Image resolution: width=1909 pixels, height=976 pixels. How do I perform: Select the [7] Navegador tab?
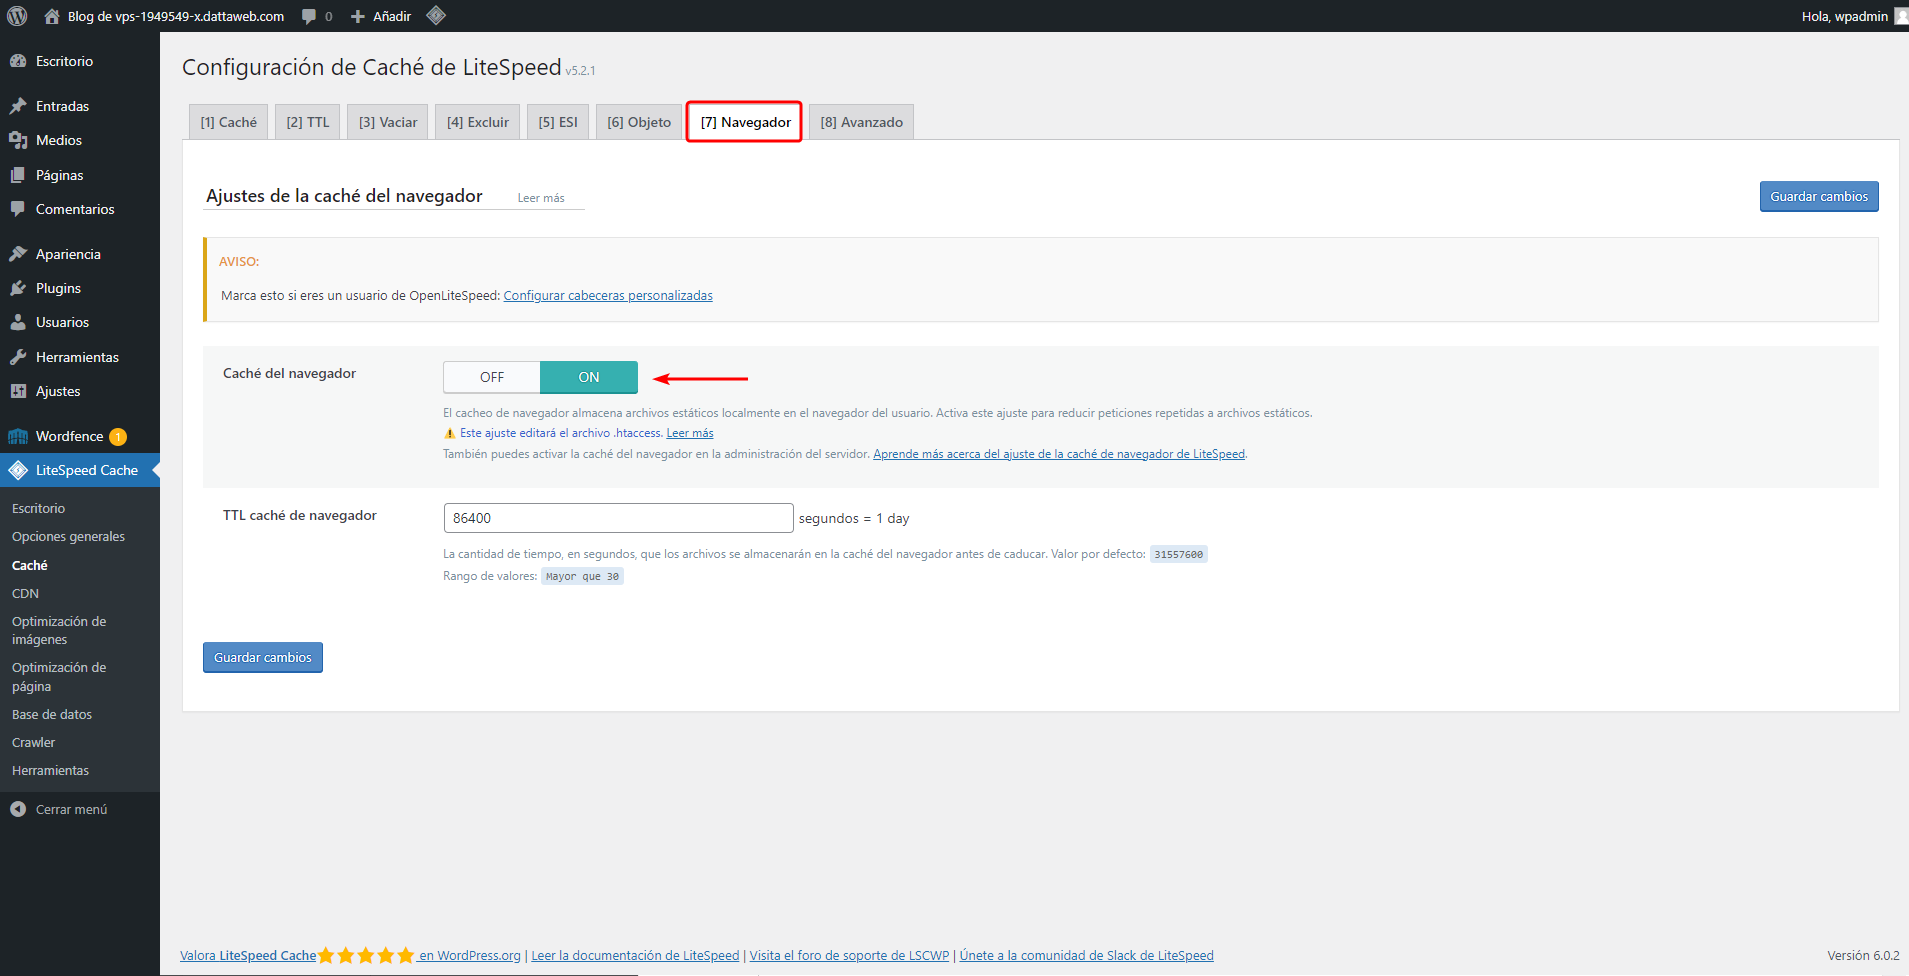coord(745,122)
